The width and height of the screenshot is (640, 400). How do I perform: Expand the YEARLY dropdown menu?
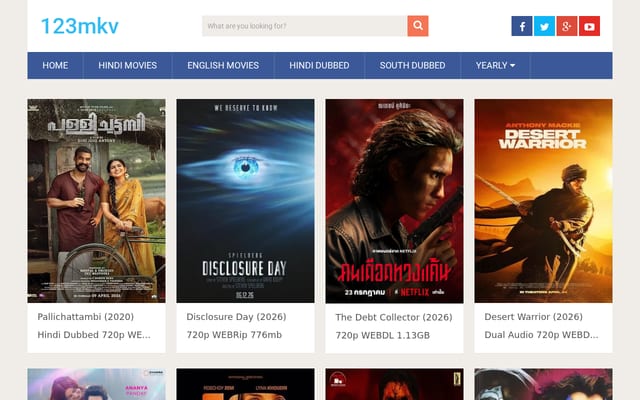point(495,65)
